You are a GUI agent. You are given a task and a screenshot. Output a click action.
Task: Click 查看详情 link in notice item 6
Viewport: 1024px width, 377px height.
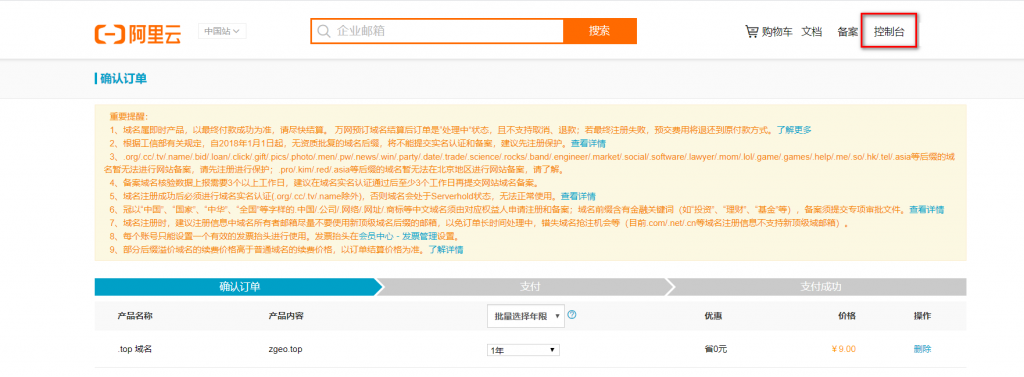point(927,210)
